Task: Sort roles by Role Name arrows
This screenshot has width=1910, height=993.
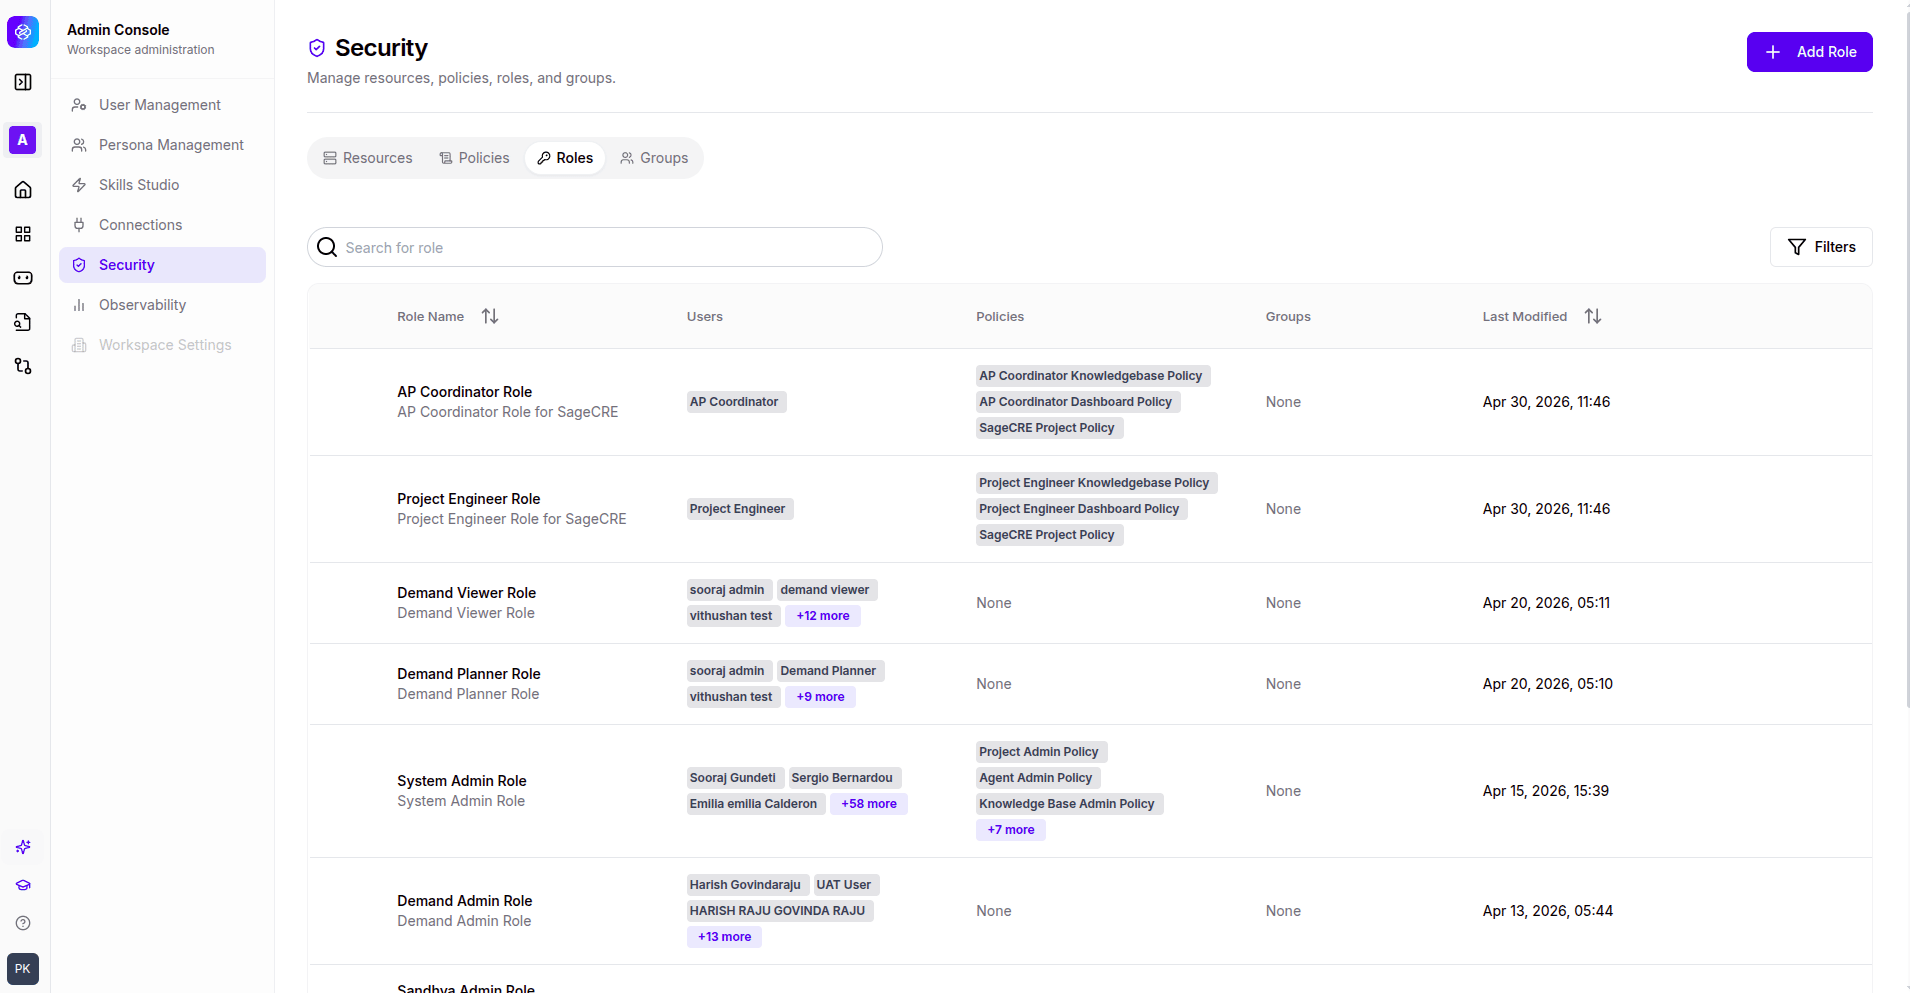Action: [x=490, y=316]
